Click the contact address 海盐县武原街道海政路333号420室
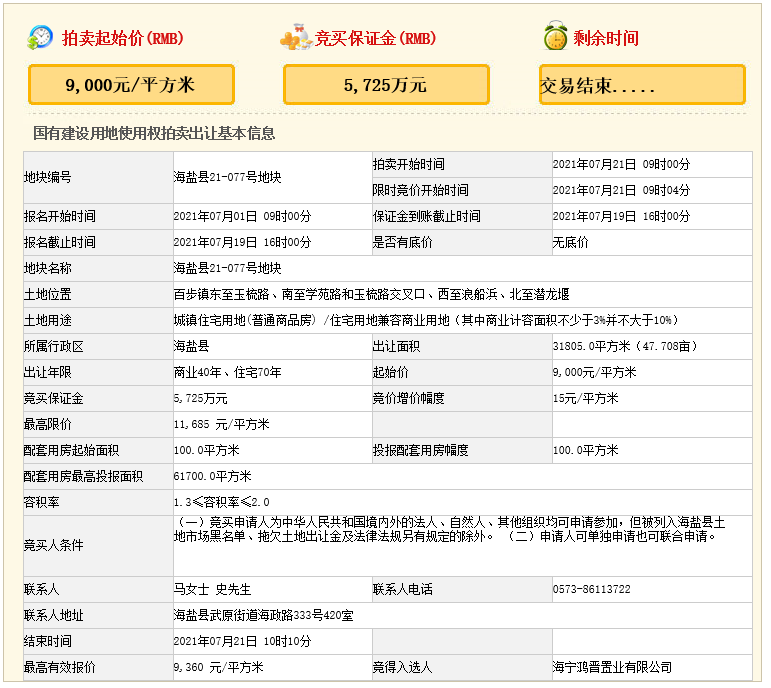Image resolution: width=771 pixels, height=688 pixels. pos(263,615)
